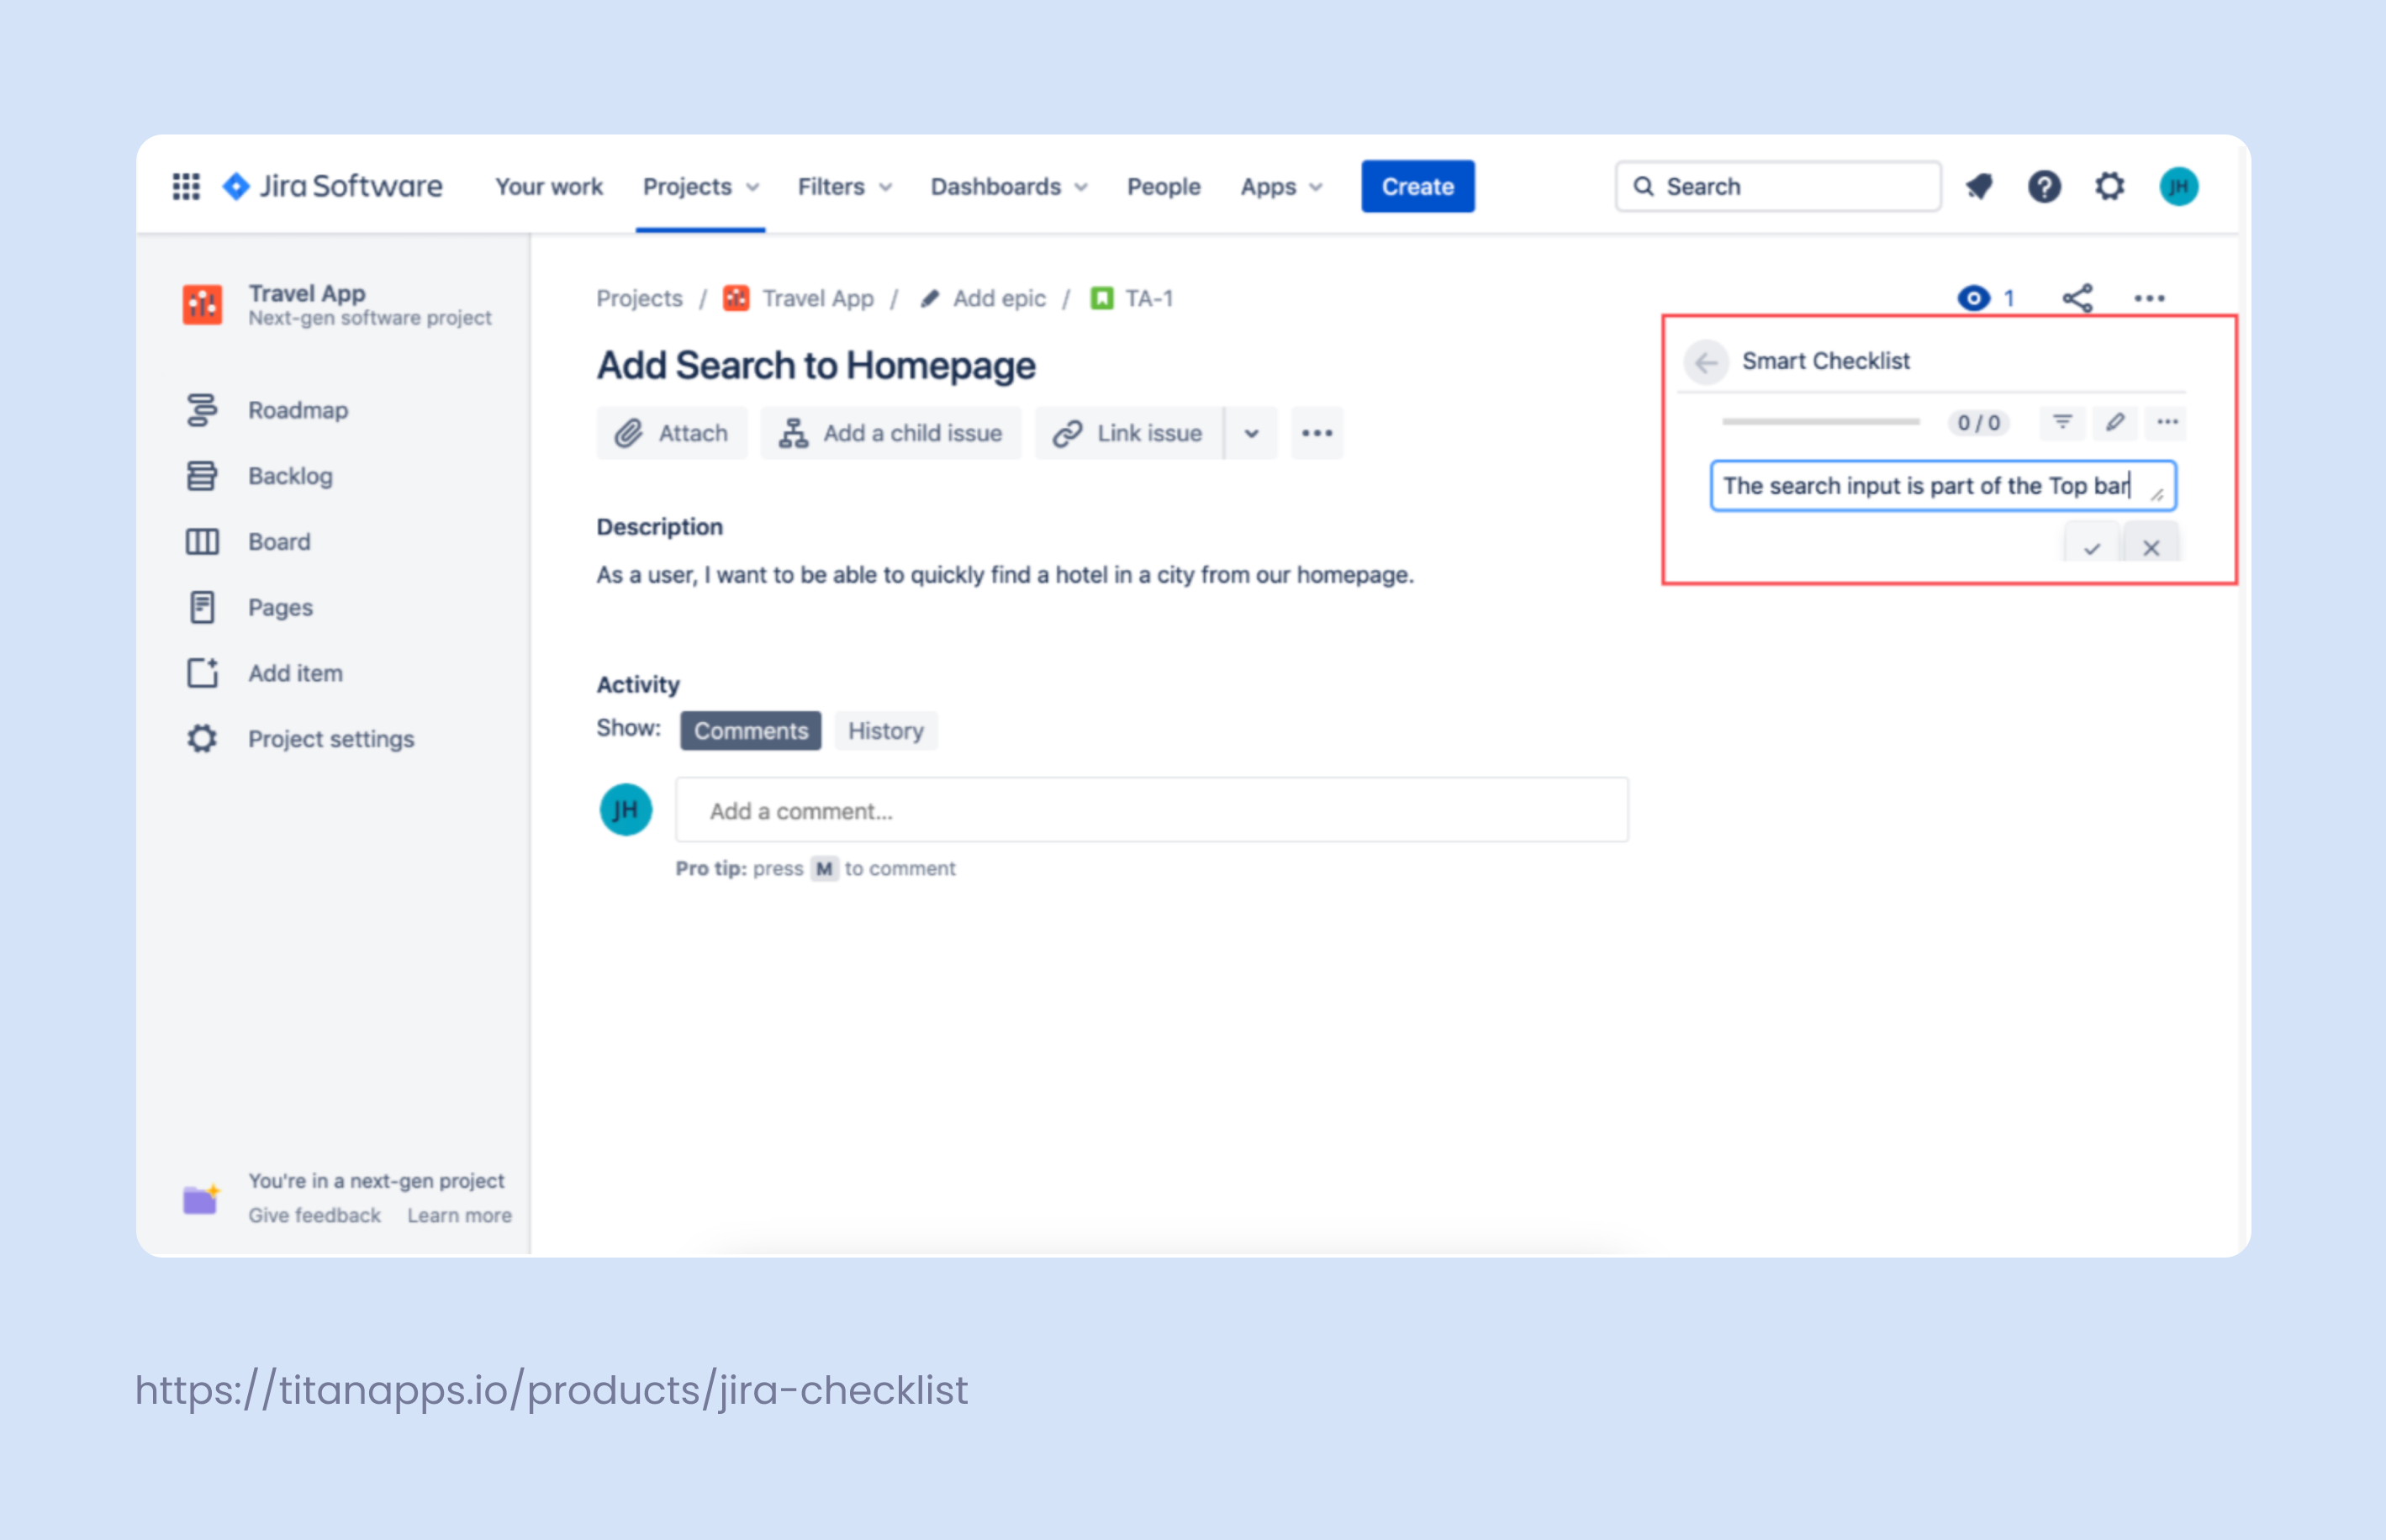
Task: Confirm the checklist item with the checkmark
Action: (2091, 548)
